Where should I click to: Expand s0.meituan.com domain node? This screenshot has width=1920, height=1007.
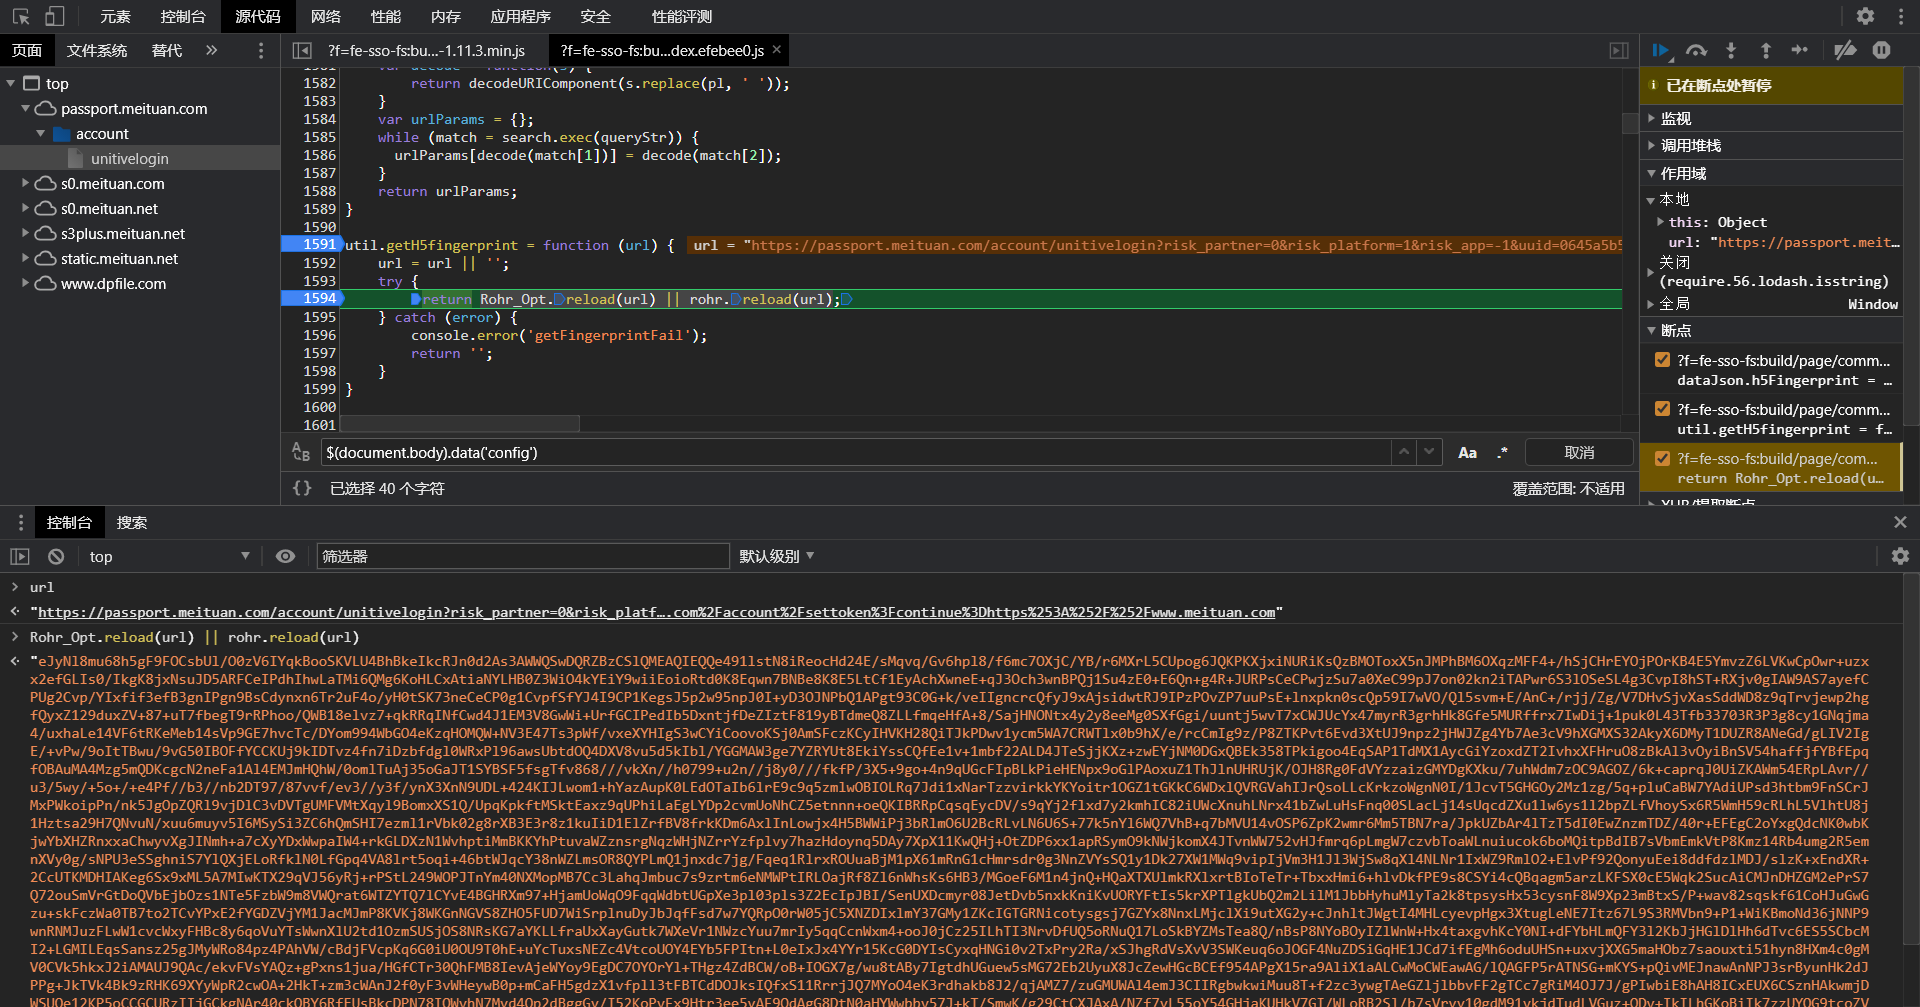click(26, 183)
